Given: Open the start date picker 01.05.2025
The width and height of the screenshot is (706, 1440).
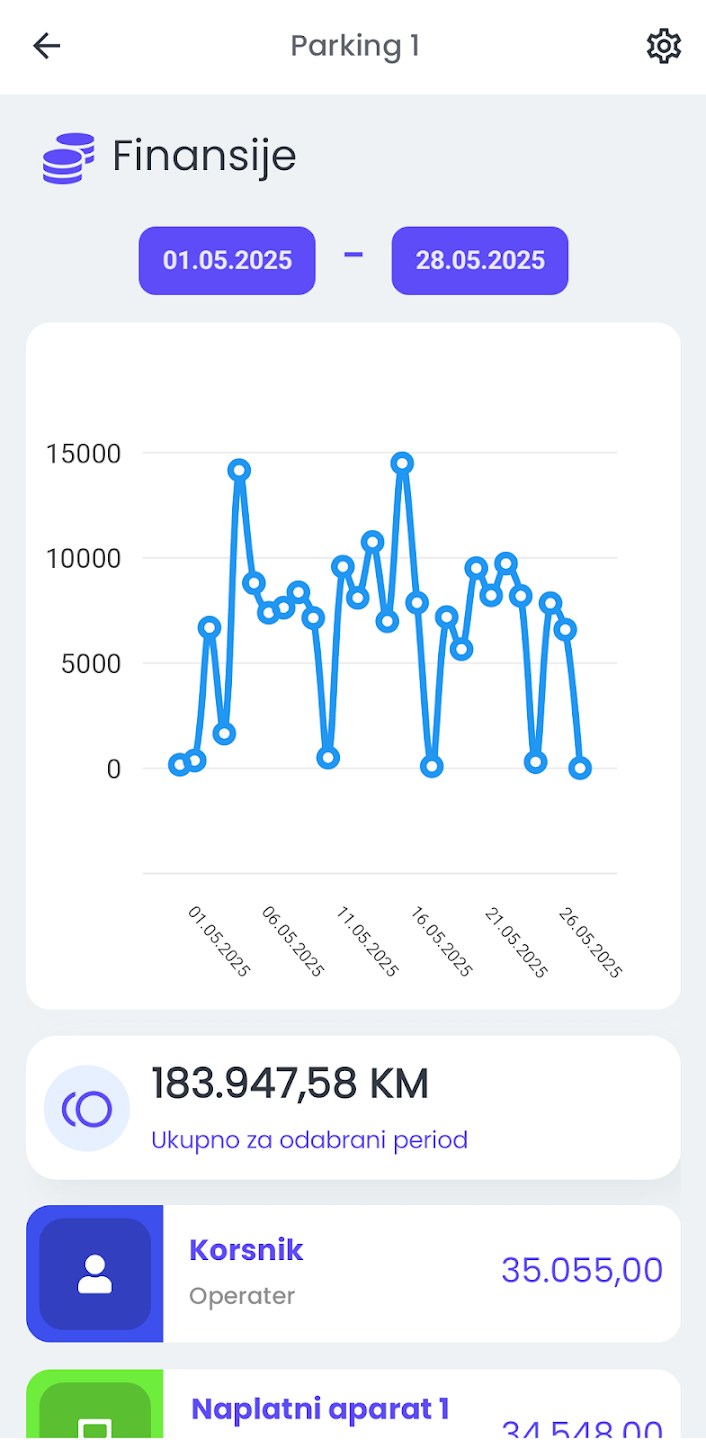Looking at the screenshot, I should [x=227, y=261].
